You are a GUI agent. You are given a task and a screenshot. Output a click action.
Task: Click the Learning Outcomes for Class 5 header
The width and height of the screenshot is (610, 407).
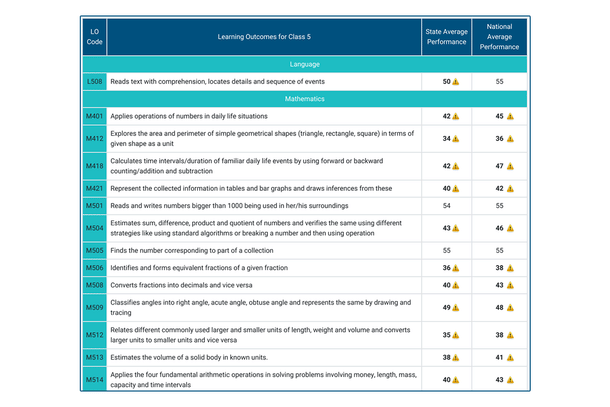coord(264,37)
